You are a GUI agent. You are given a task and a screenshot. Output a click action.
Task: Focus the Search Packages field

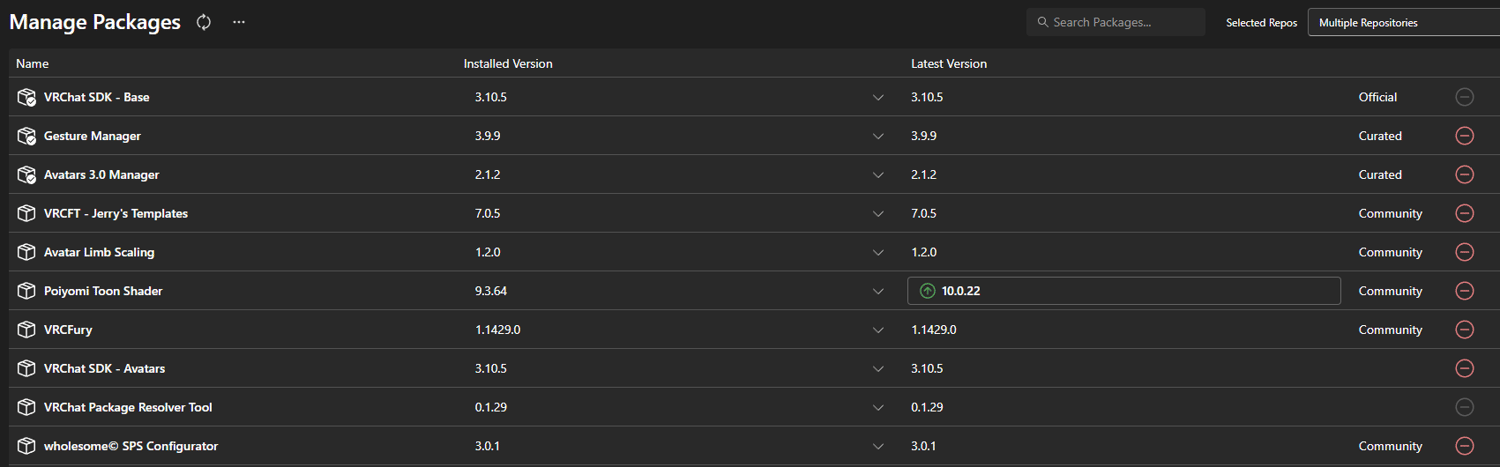[1115, 22]
